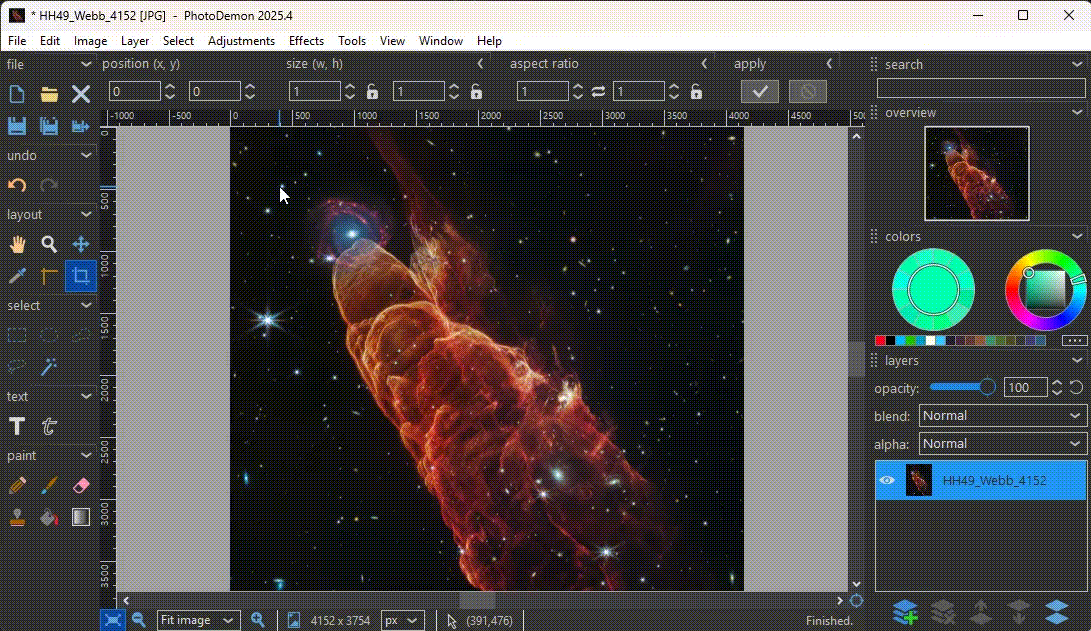Click the Merge layers icon at far right
This screenshot has width=1091, height=631.
[1056, 612]
